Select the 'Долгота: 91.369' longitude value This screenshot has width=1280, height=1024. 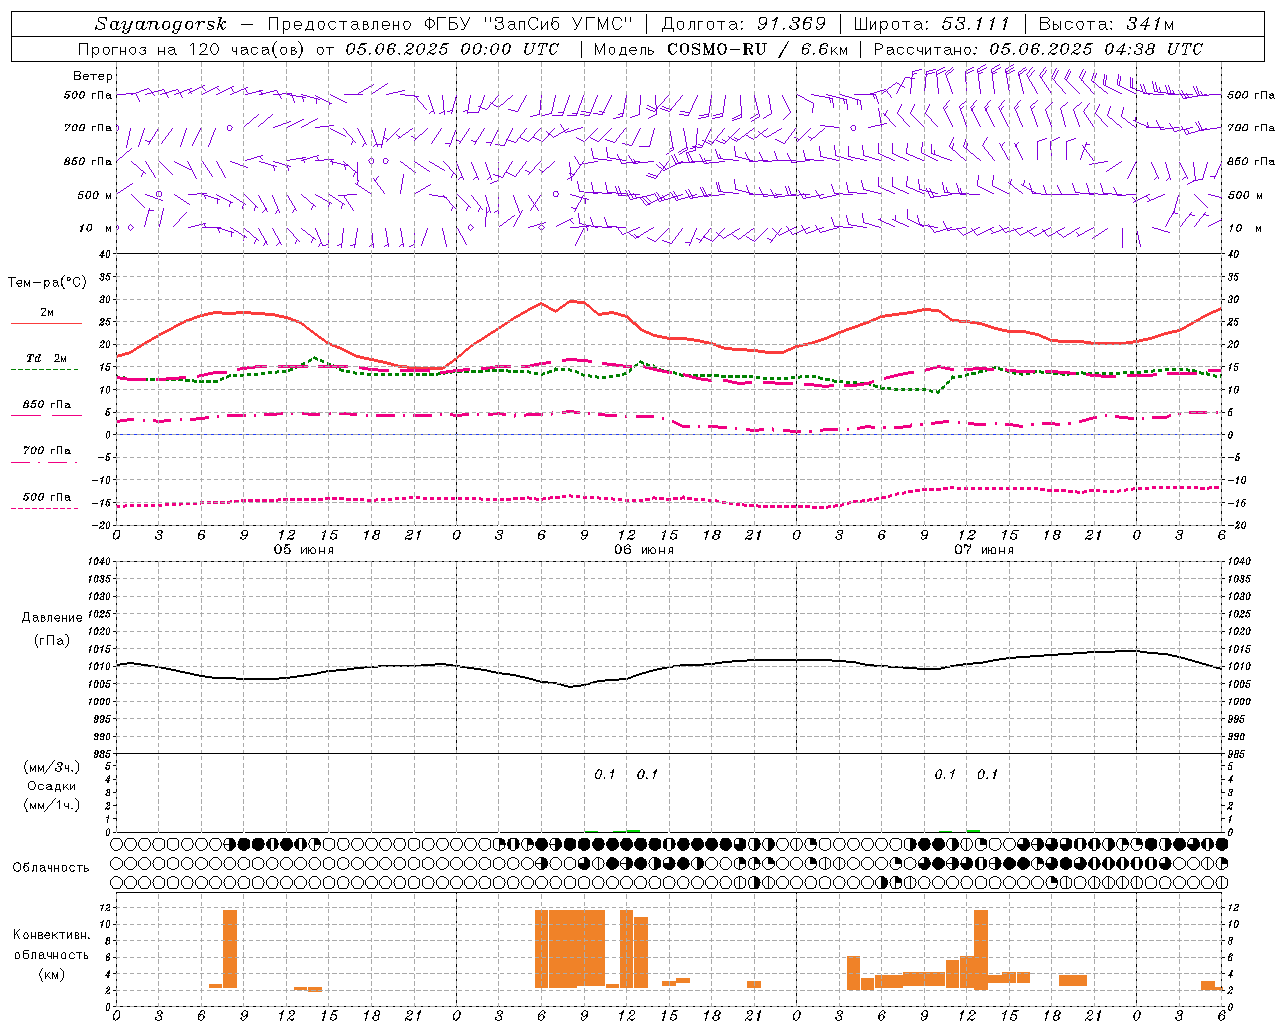coord(744,24)
